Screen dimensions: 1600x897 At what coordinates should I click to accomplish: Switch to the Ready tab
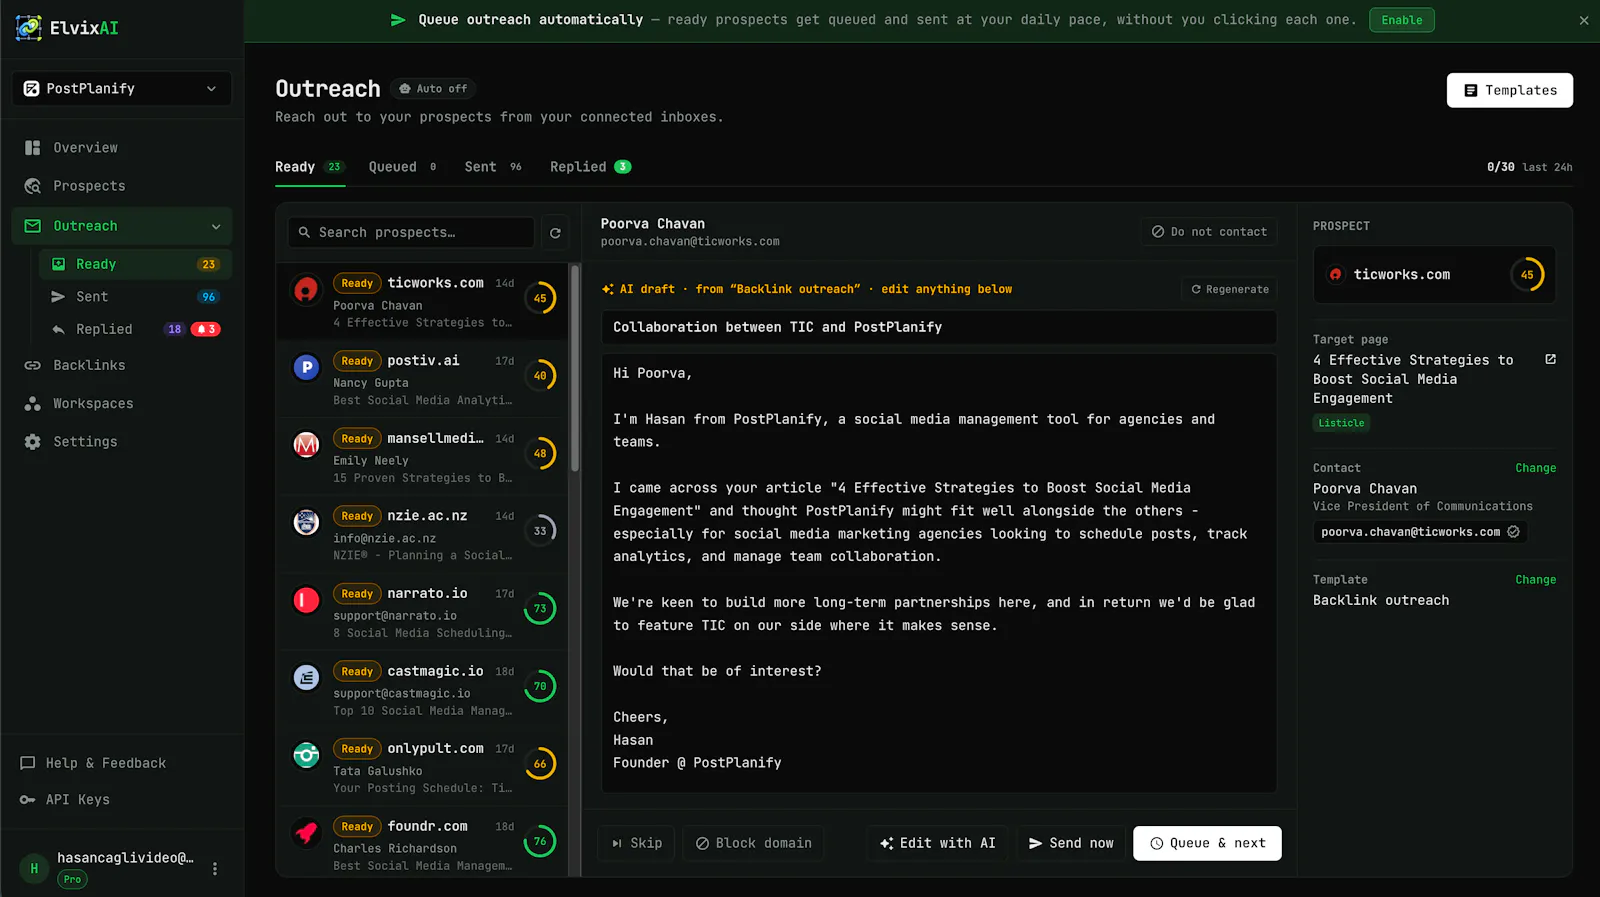309,167
